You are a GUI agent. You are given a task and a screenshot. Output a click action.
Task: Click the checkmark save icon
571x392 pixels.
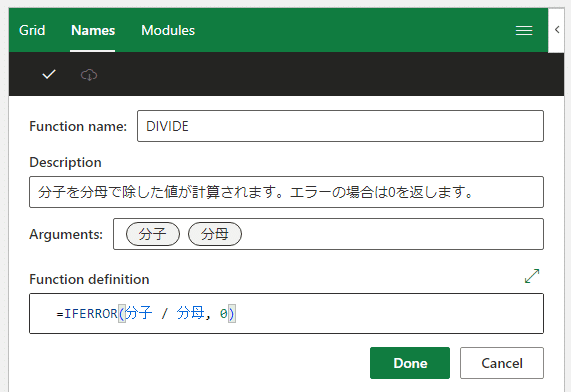[x=49, y=74]
